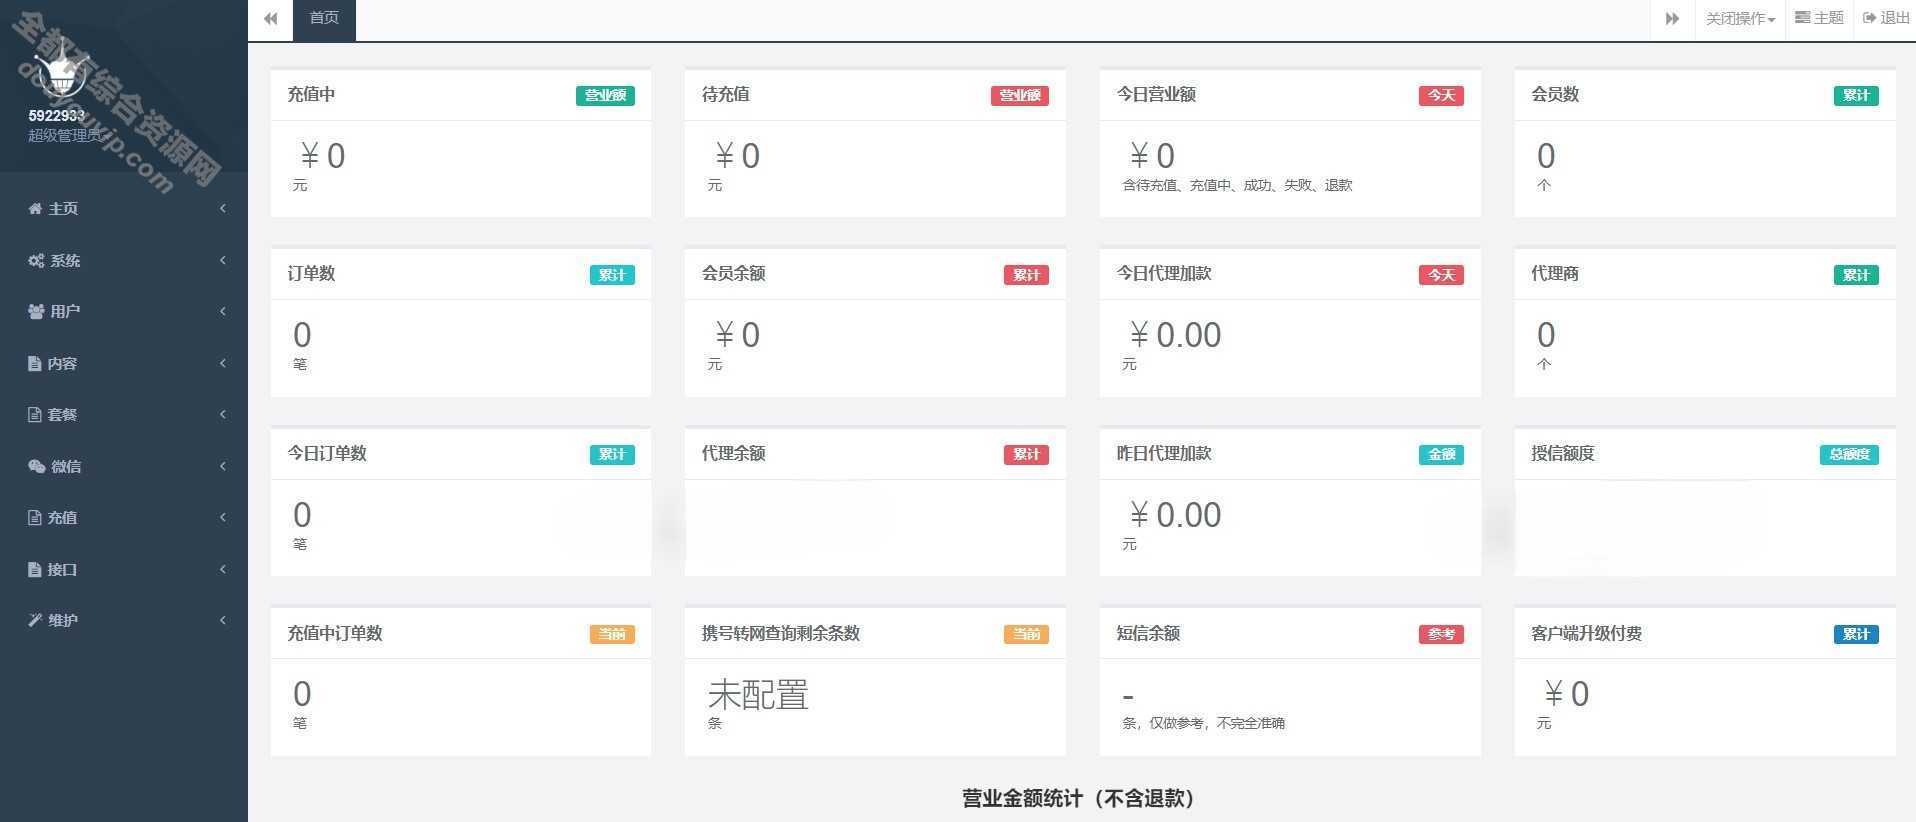This screenshot has width=1916, height=822.
Task: Expand the 系统 menu chevron
Action: (223, 260)
